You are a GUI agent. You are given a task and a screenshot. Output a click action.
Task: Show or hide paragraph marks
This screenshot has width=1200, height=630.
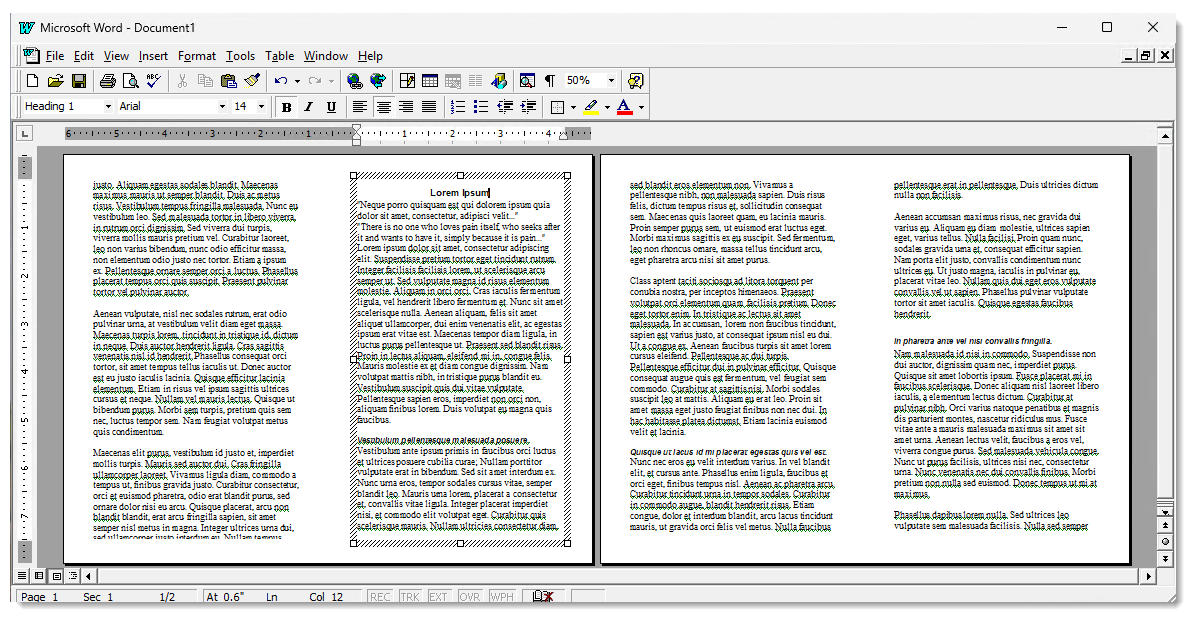[549, 81]
